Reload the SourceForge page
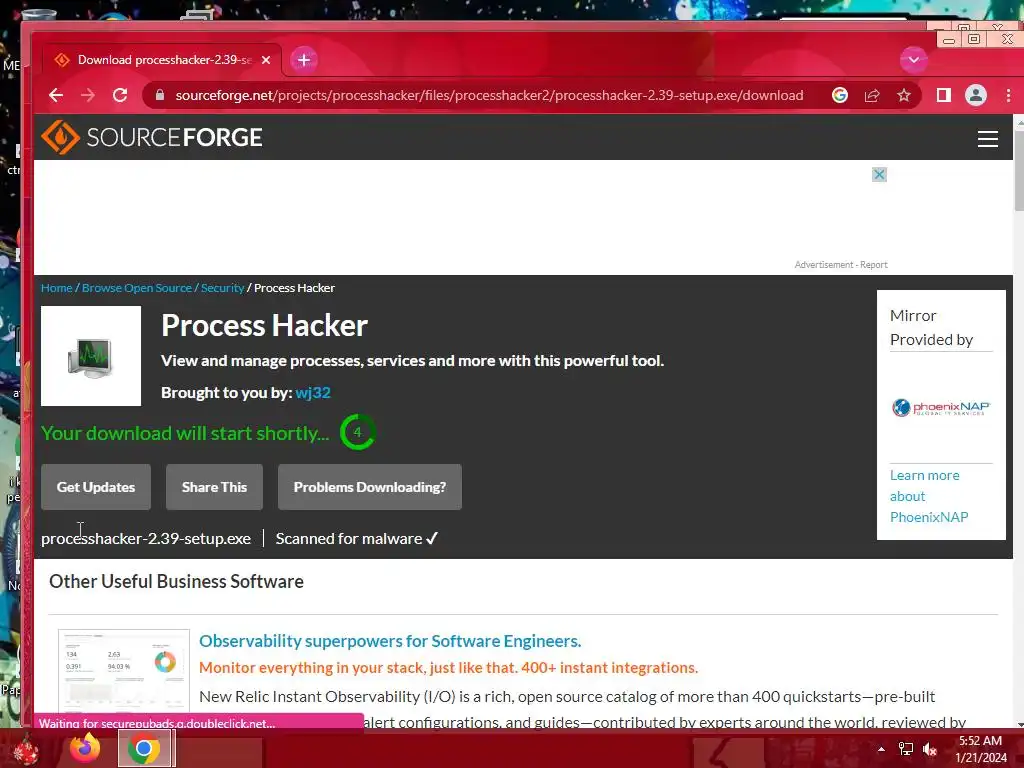The height and width of the screenshot is (768, 1024). coord(120,95)
